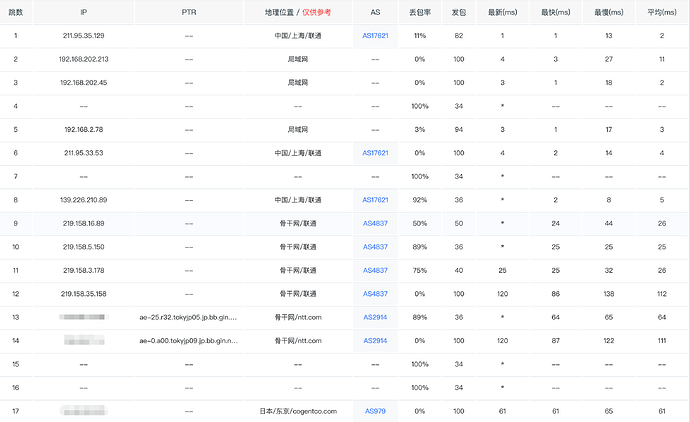Click the 3% packet loss in hop 5

tap(420, 129)
